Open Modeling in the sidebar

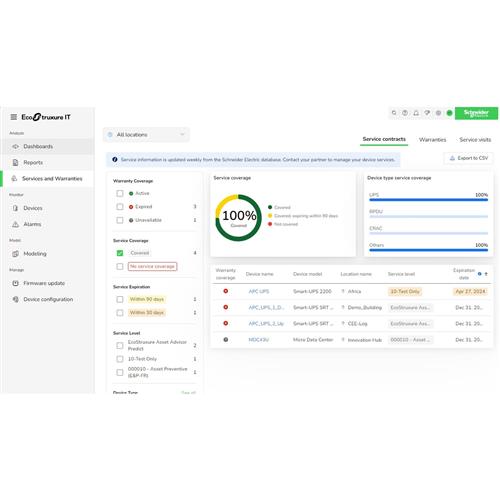(x=47, y=254)
